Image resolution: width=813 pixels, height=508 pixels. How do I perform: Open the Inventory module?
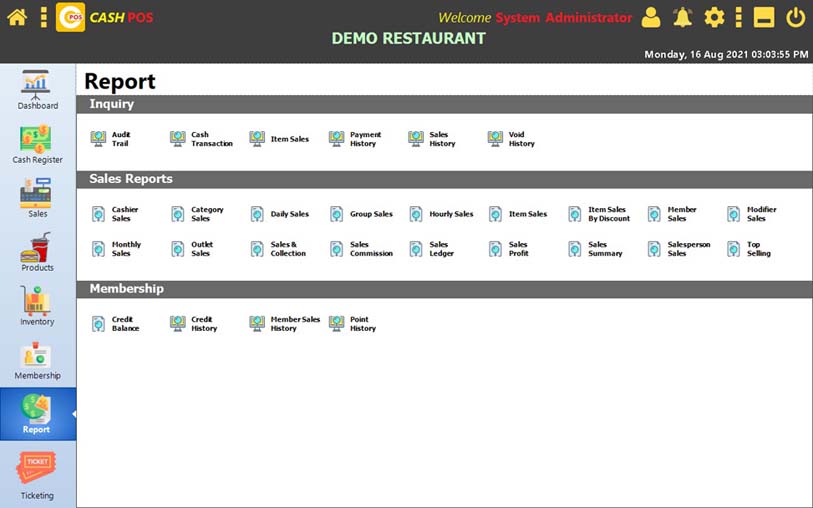point(37,306)
